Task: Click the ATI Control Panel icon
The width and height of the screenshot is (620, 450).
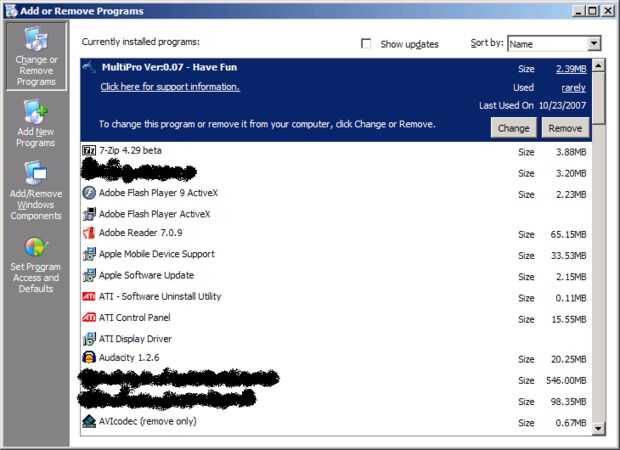Action: pos(89,318)
